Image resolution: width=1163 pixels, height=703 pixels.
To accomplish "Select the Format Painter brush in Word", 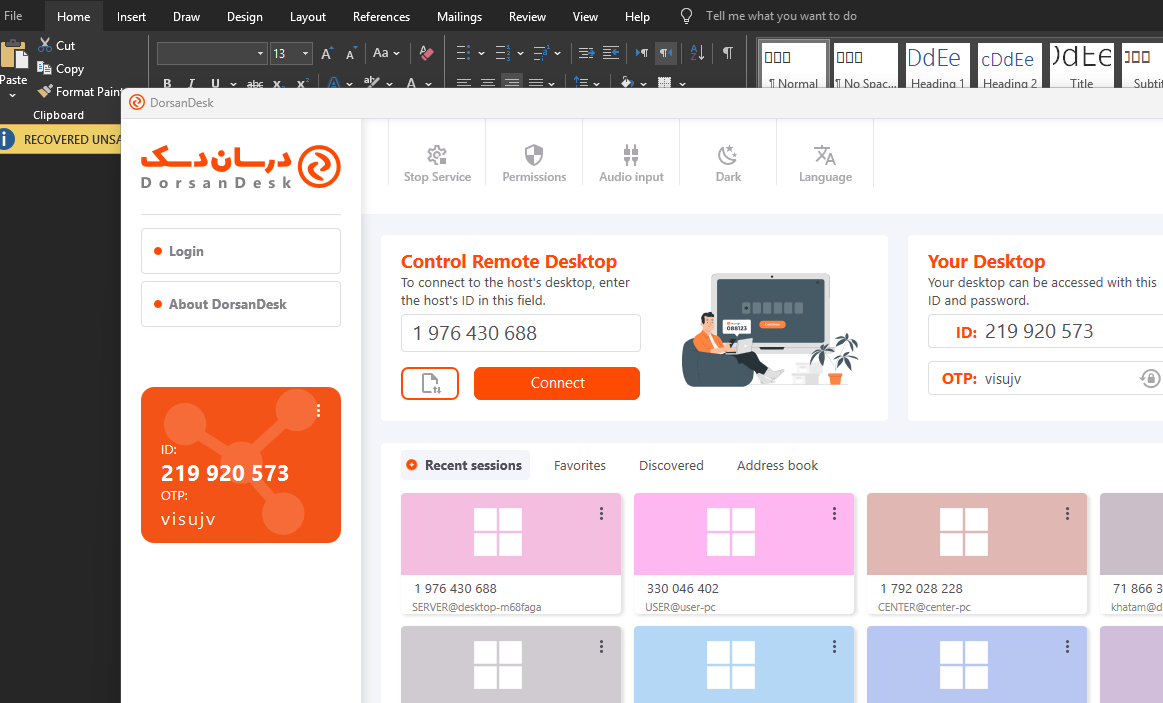I will (45, 91).
